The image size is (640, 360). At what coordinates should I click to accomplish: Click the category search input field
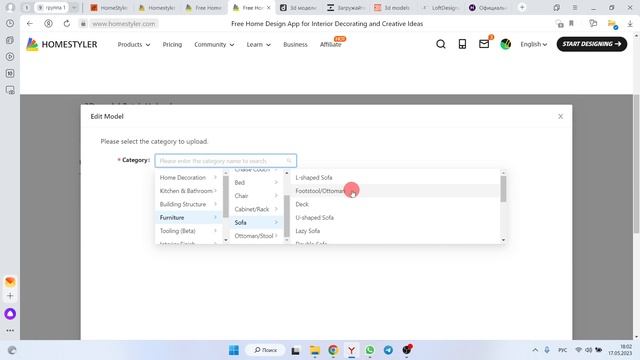(x=225, y=161)
